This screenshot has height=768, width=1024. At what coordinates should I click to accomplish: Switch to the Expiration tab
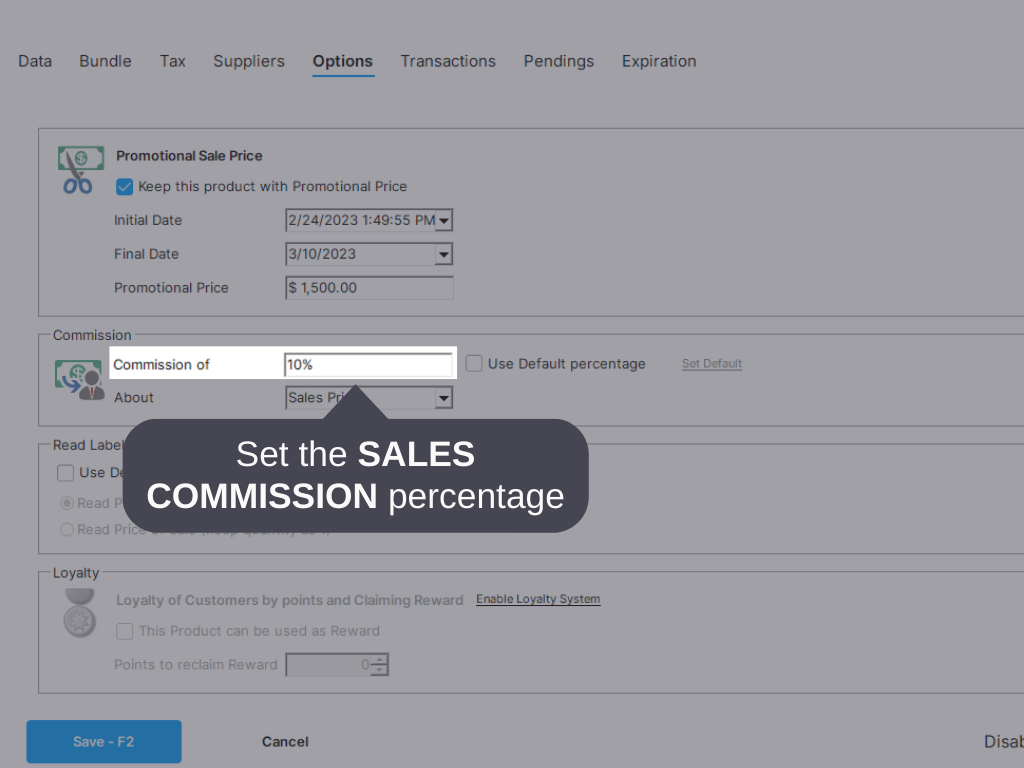(x=659, y=61)
